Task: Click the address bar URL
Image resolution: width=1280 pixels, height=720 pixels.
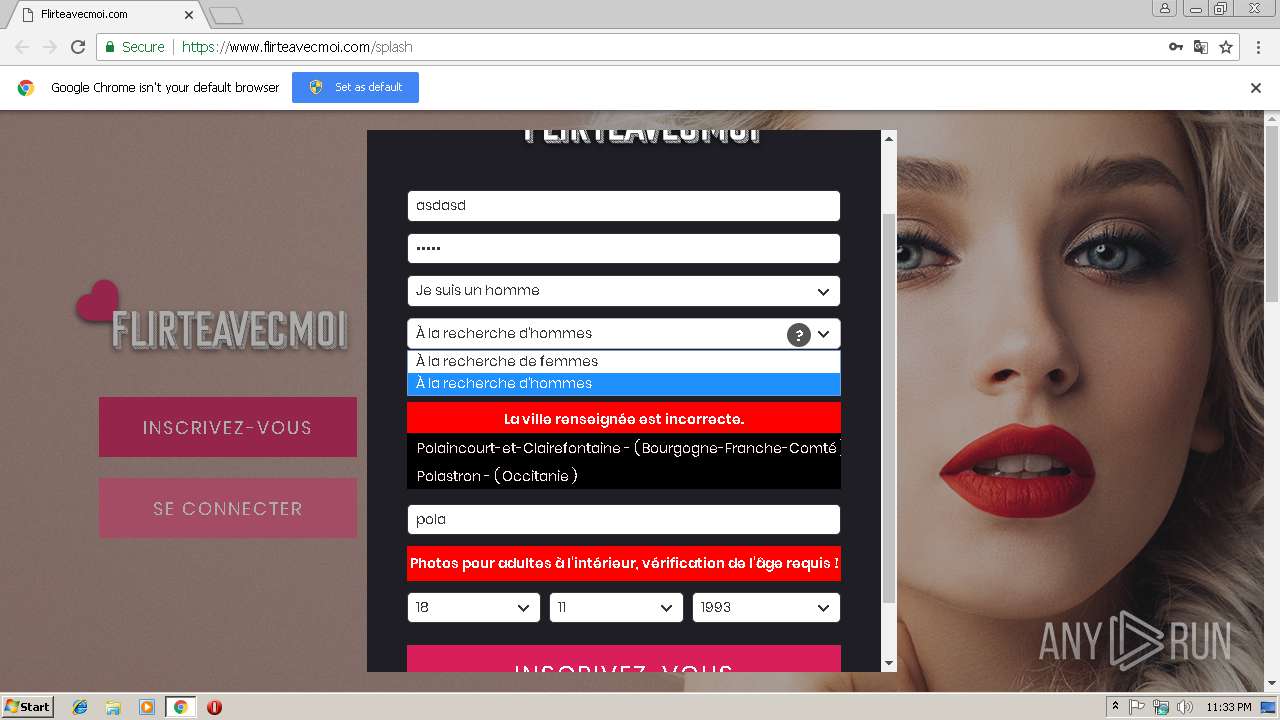Action: coord(297,47)
